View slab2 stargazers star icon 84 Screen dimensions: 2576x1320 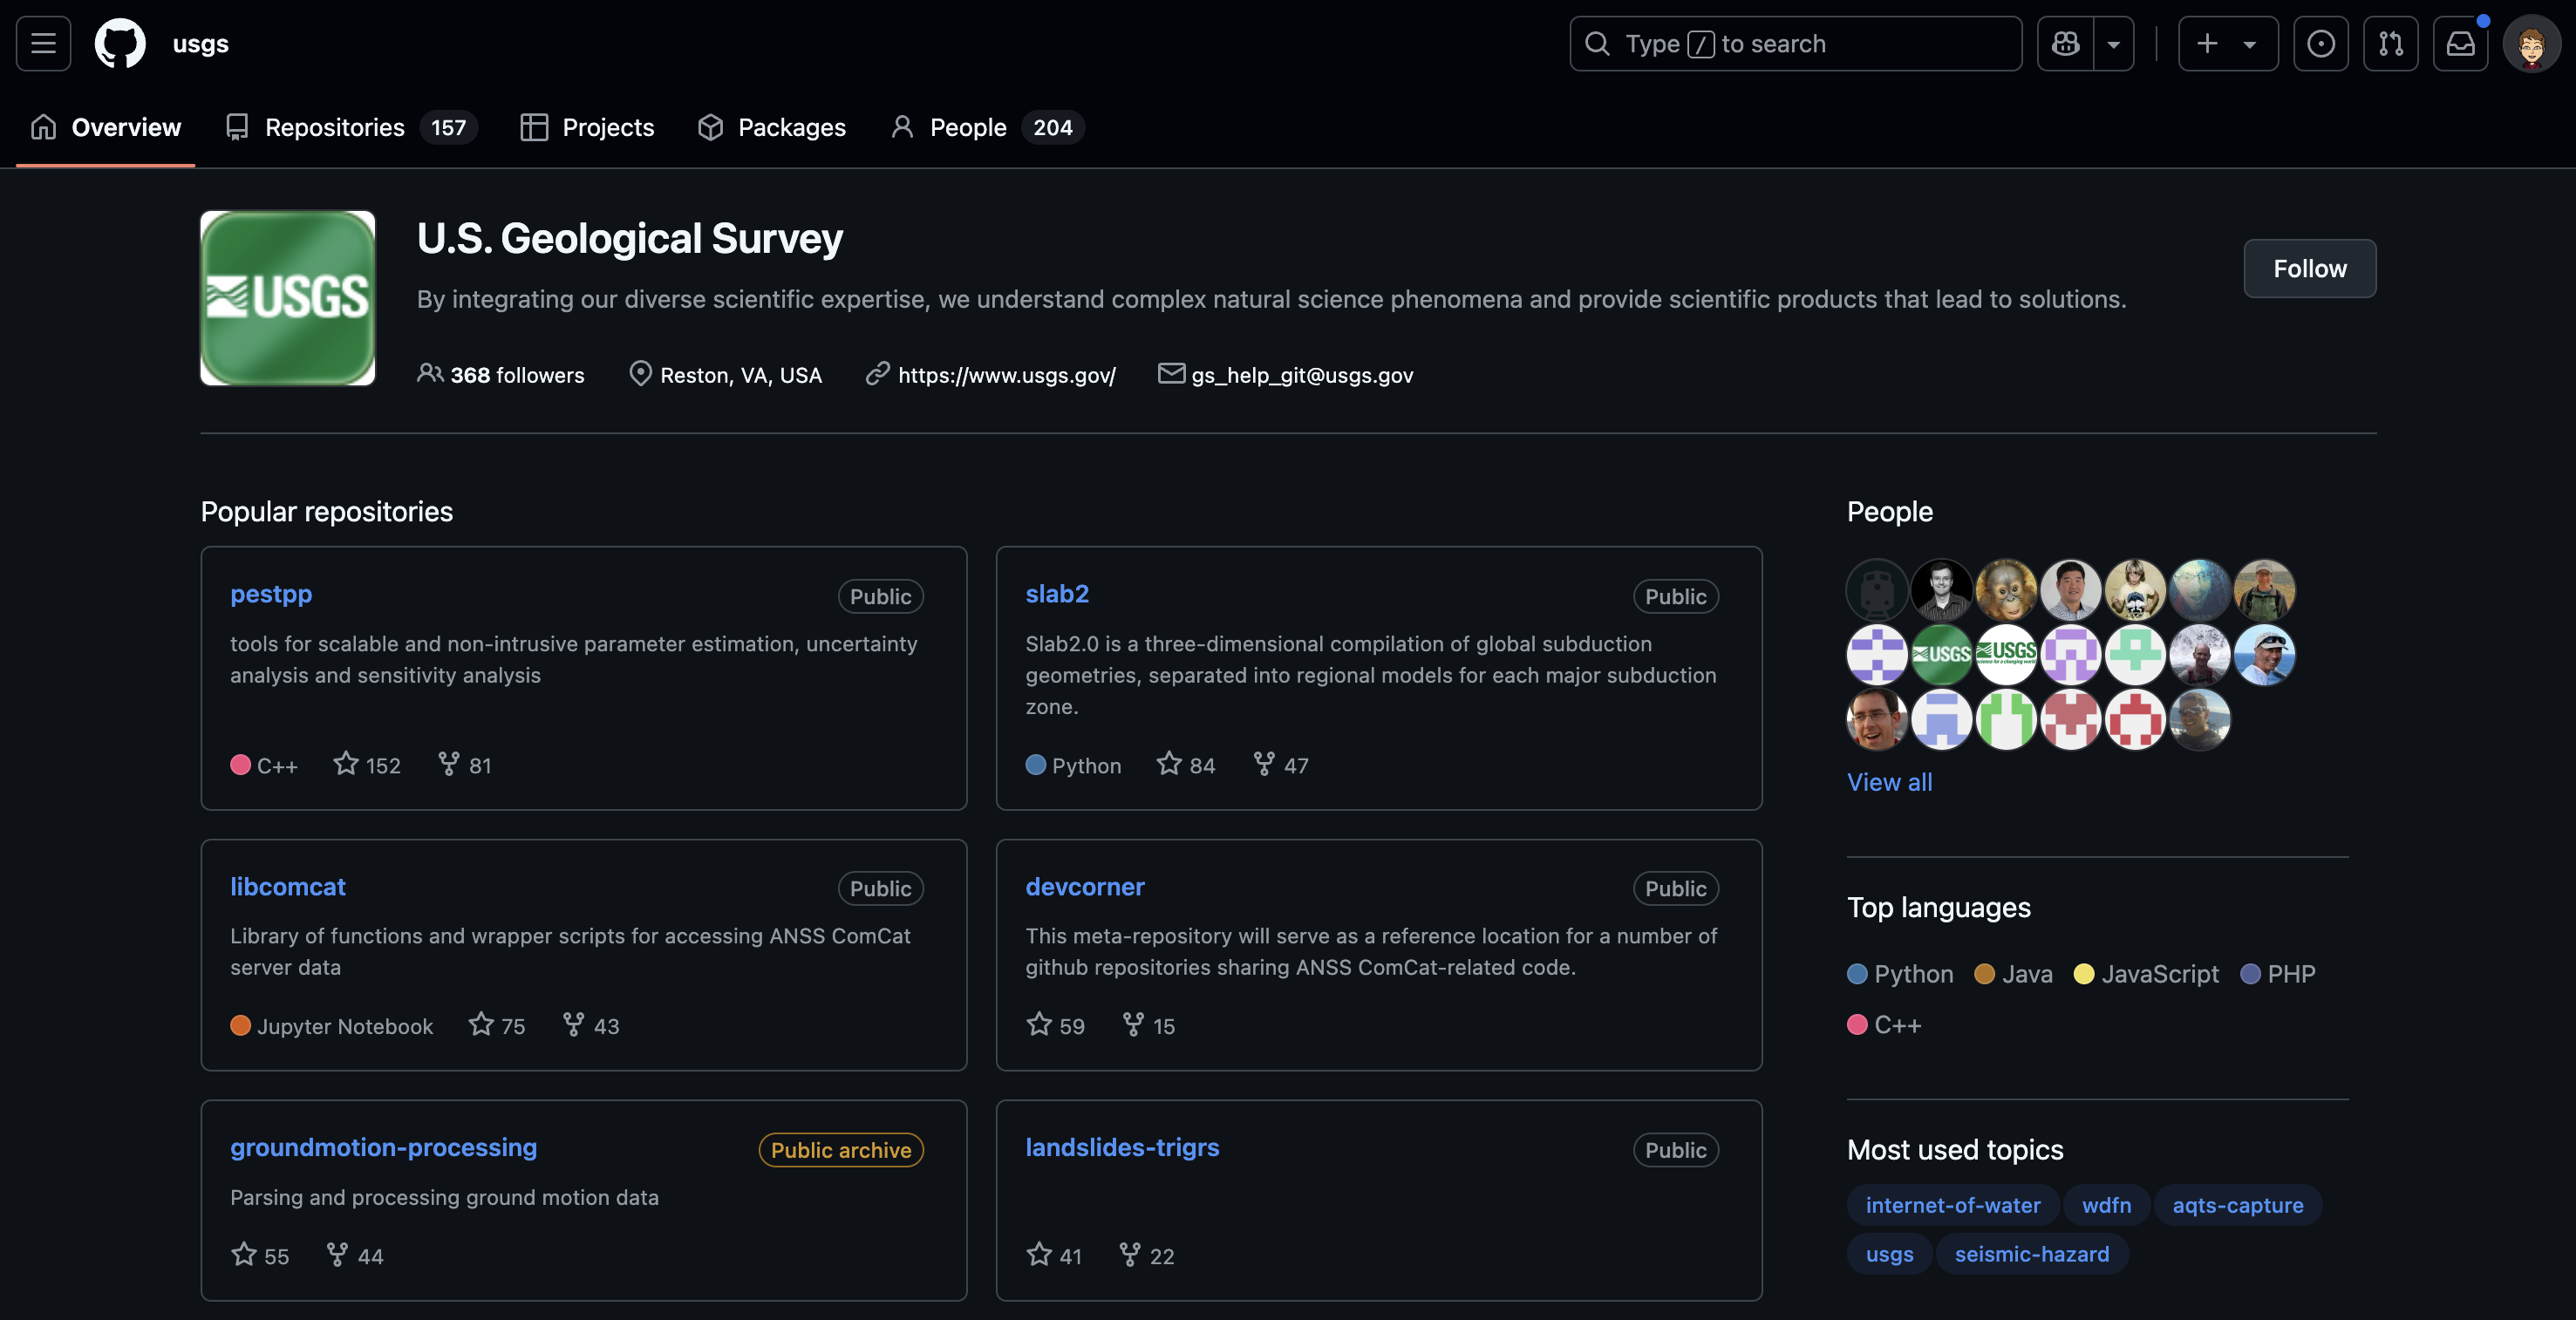(x=1186, y=765)
